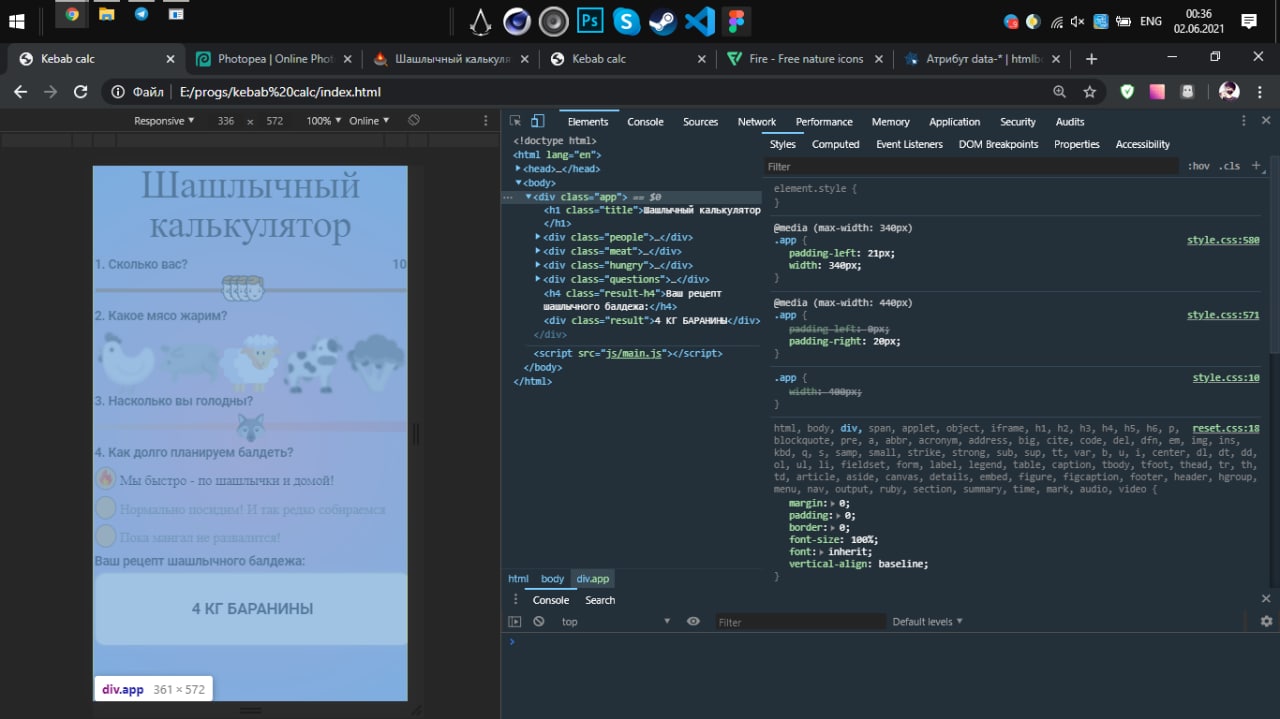Open console settings gear
Image resolution: width=1280 pixels, height=719 pixels.
pos(1266,622)
